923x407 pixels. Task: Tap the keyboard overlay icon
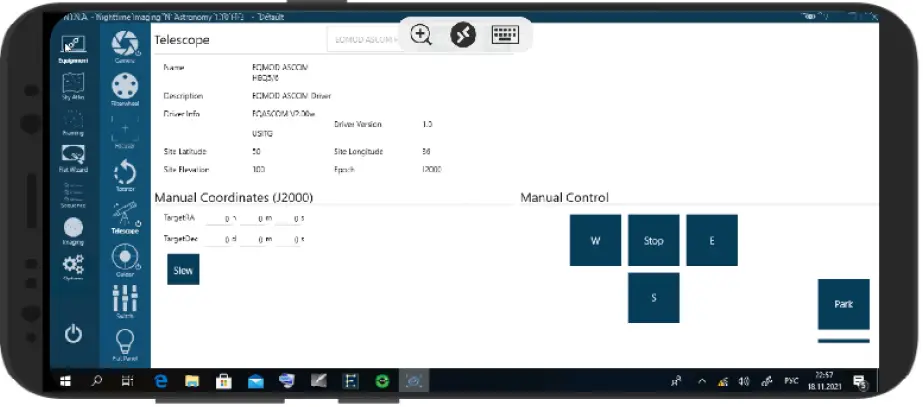tap(505, 35)
